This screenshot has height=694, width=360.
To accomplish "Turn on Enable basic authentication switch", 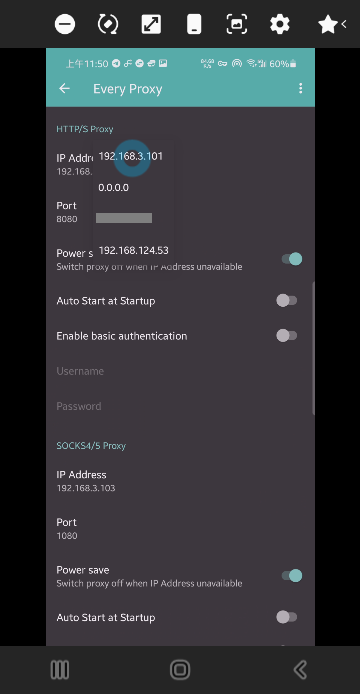I will click(x=286, y=336).
